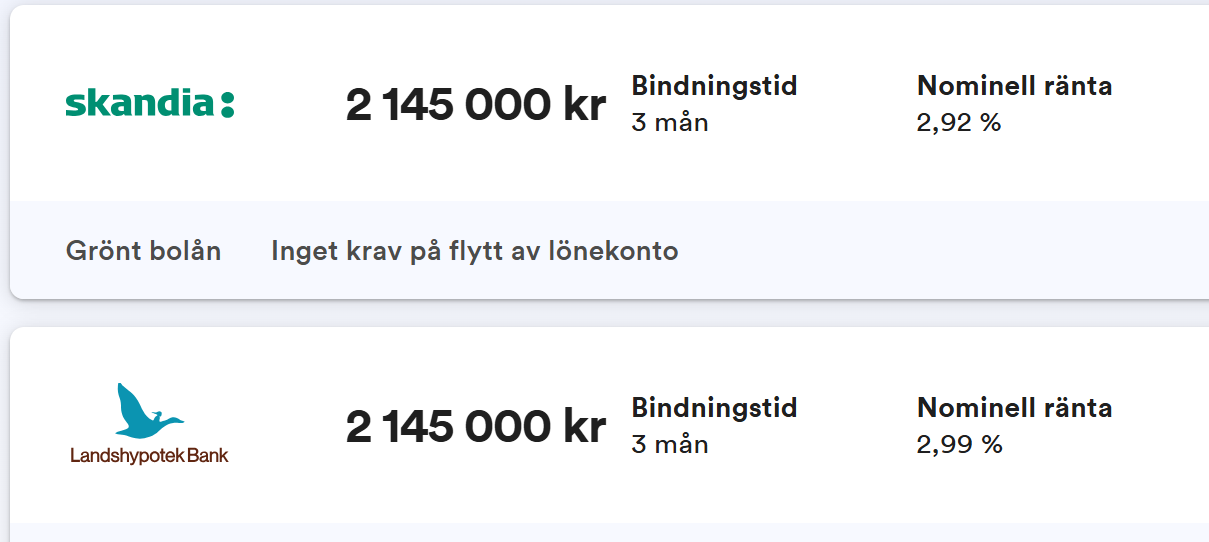Click the word kr in the Landshypotek loan amount
Screen dimensions: 1209x542
(x=584, y=427)
